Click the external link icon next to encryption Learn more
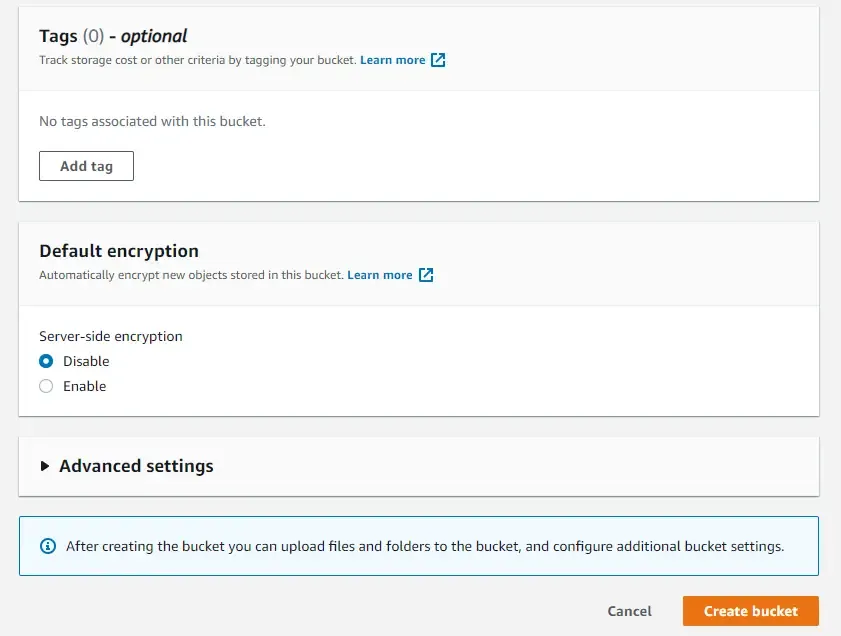This screenshot has height=636, width=841. click(425, 275)
